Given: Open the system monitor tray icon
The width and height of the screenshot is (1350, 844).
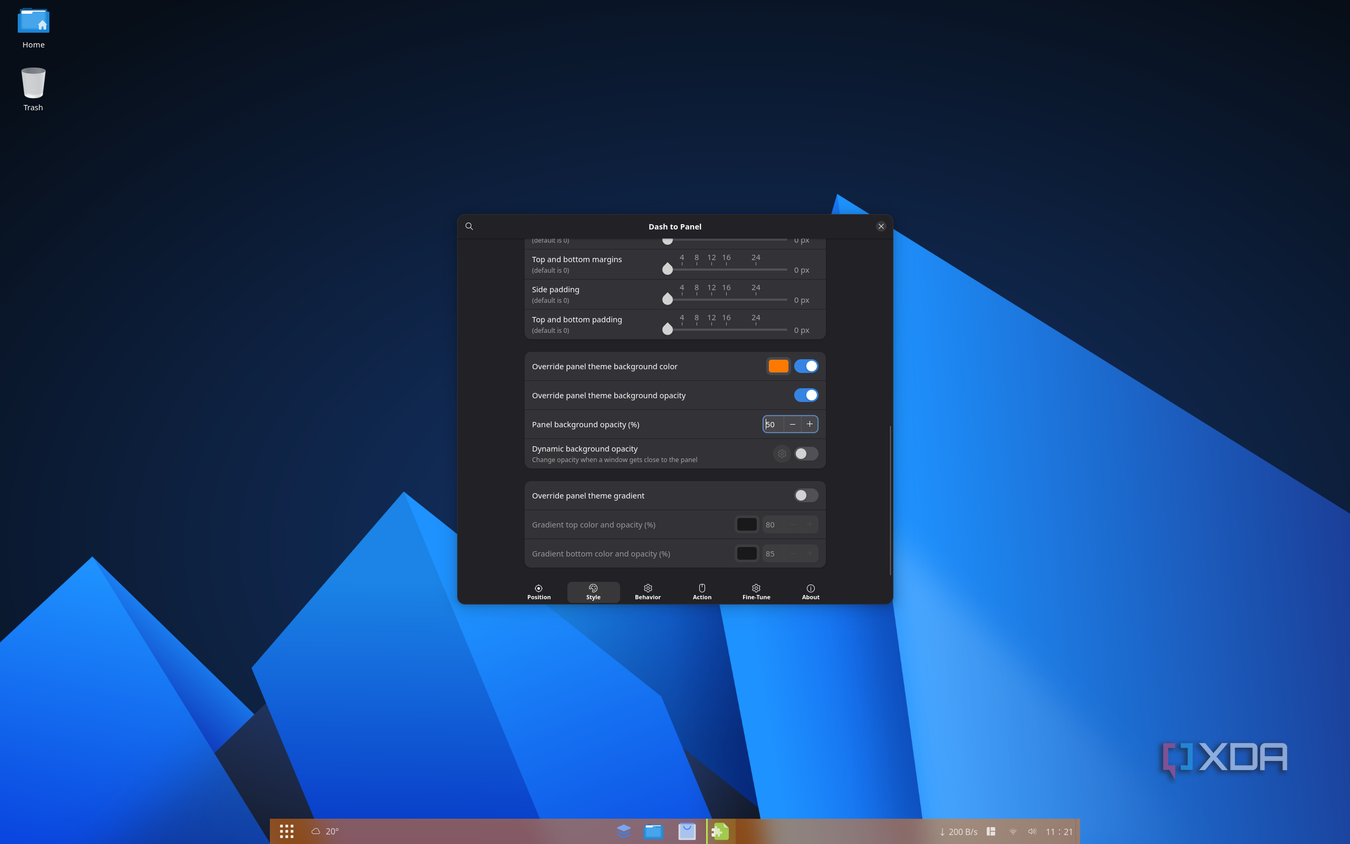Looking at the screenshot, I should [991, 831].
